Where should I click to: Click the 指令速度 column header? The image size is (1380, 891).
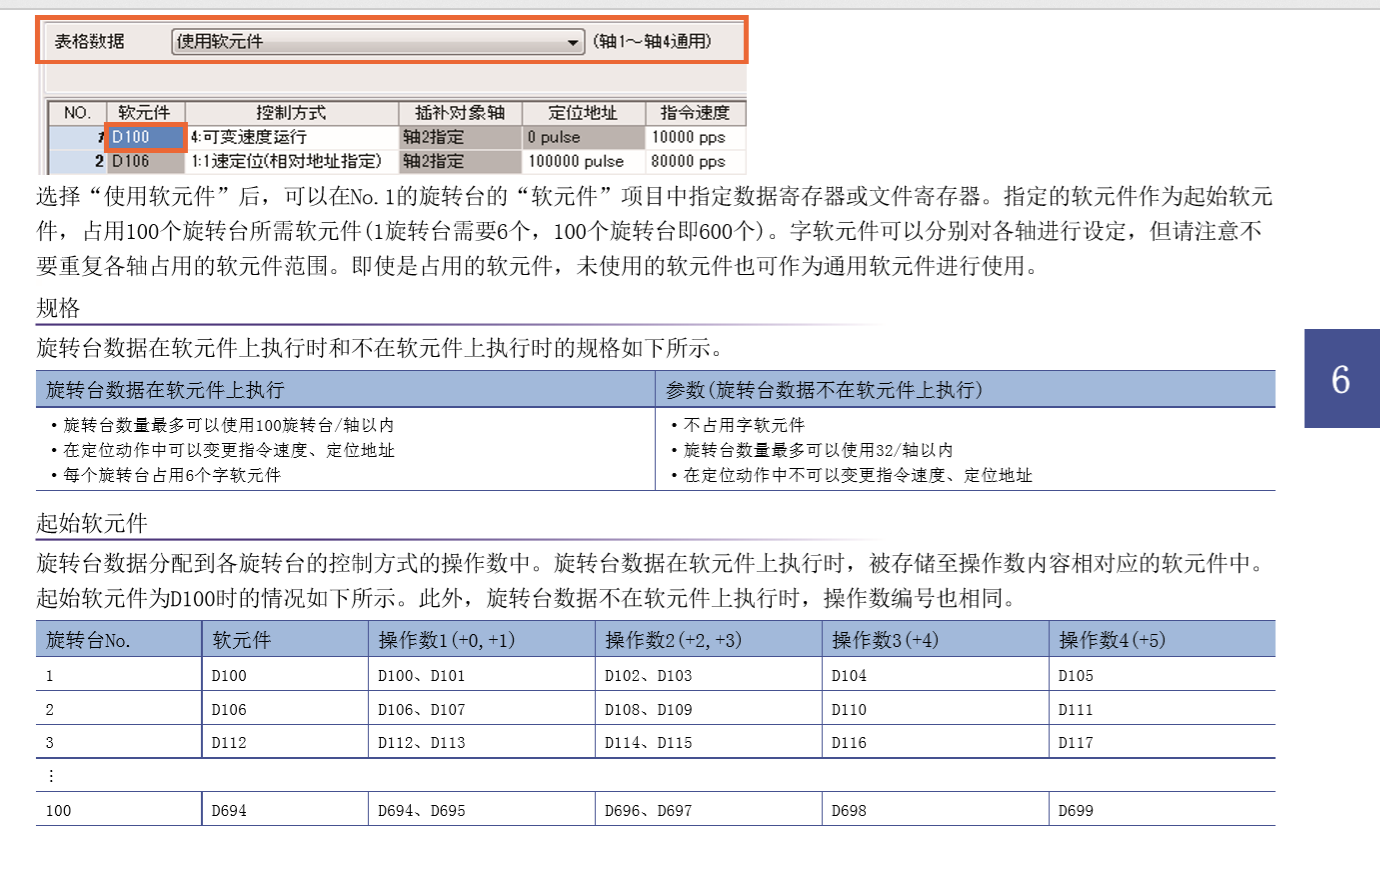[x=695, y=113]
